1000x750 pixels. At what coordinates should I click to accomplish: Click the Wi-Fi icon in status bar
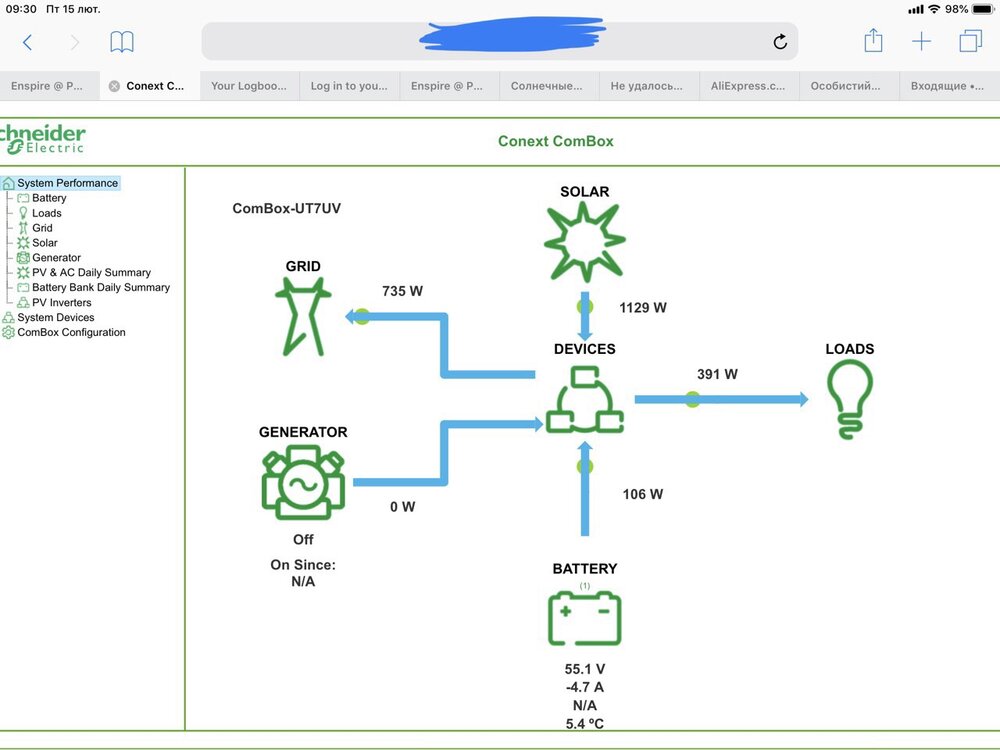934,9
